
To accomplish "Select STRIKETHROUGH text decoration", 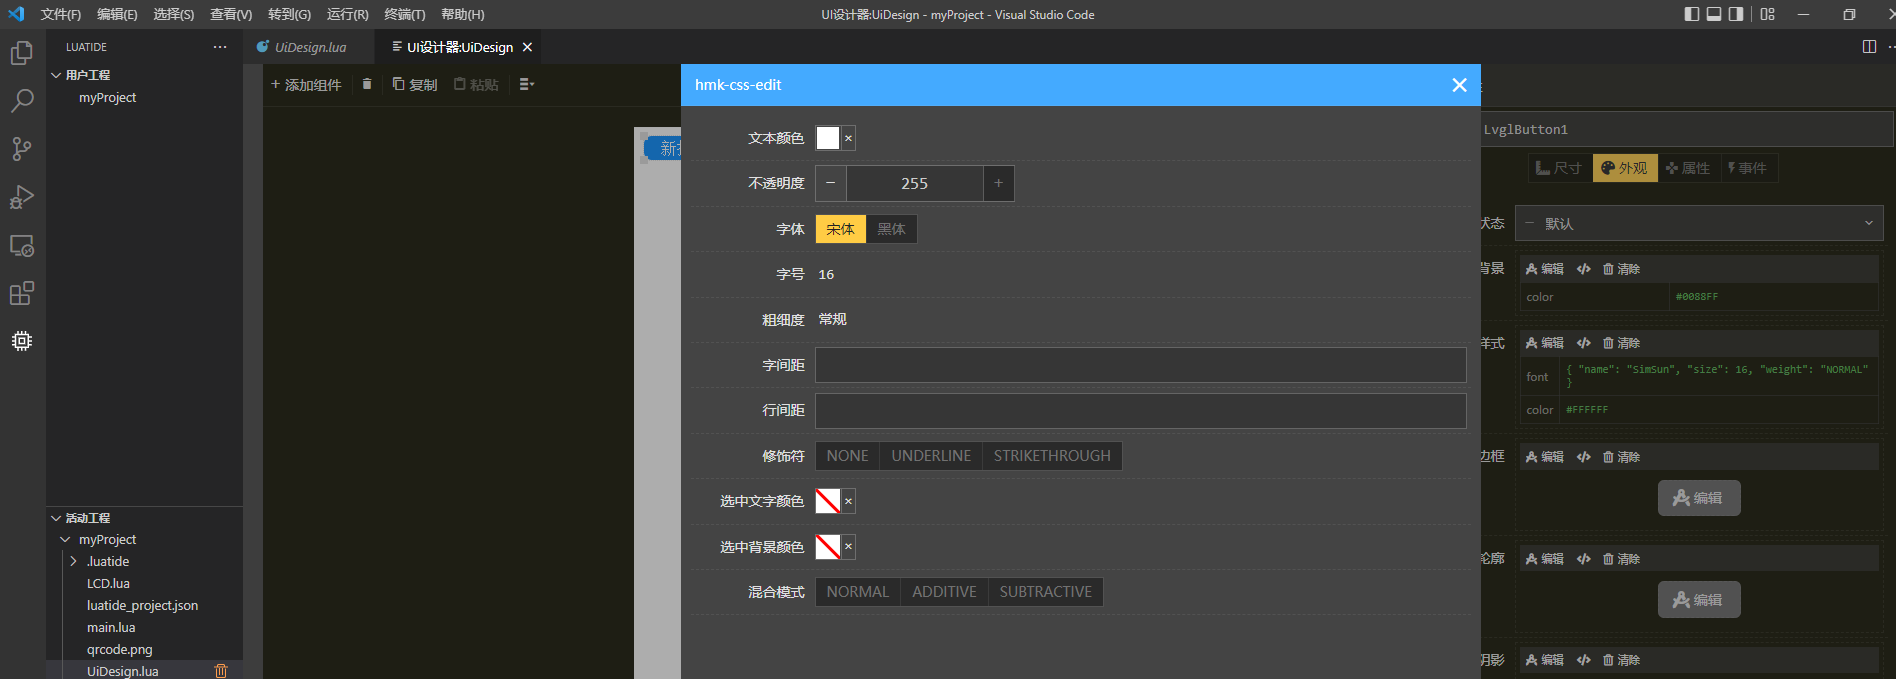I will (1052, 456).
